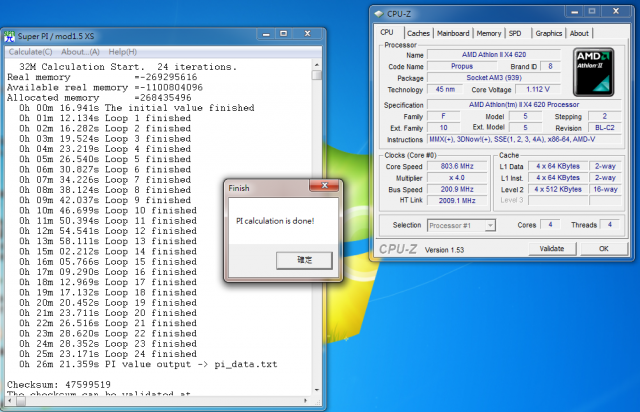640x412 pixels.
Task: Click the Specification field text
Action: click(x=524, y=105)
